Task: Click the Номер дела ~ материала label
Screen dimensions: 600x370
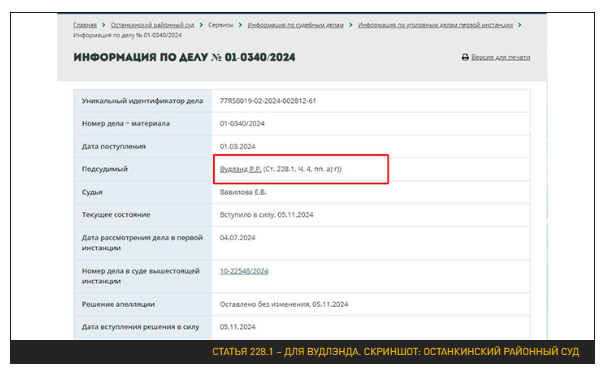Action: pos(126,124)
